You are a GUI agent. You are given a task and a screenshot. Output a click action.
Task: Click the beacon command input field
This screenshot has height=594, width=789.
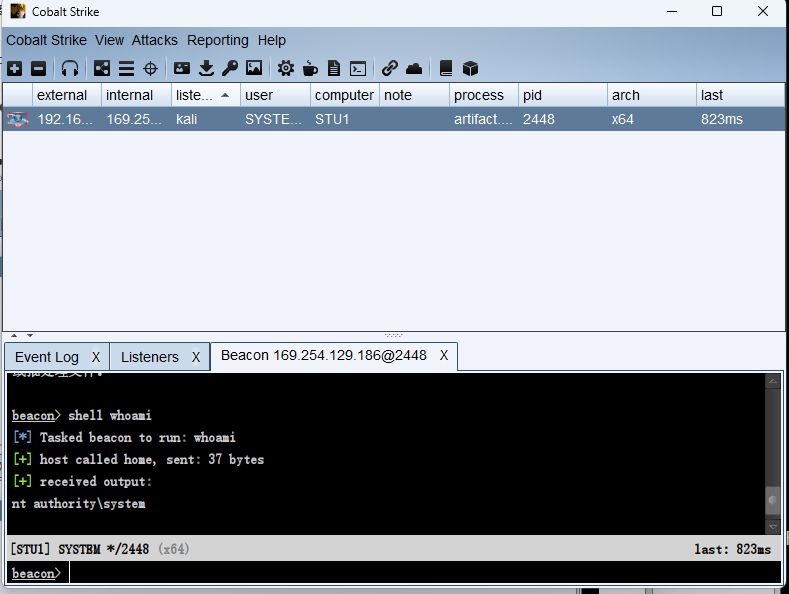point(420,573)
